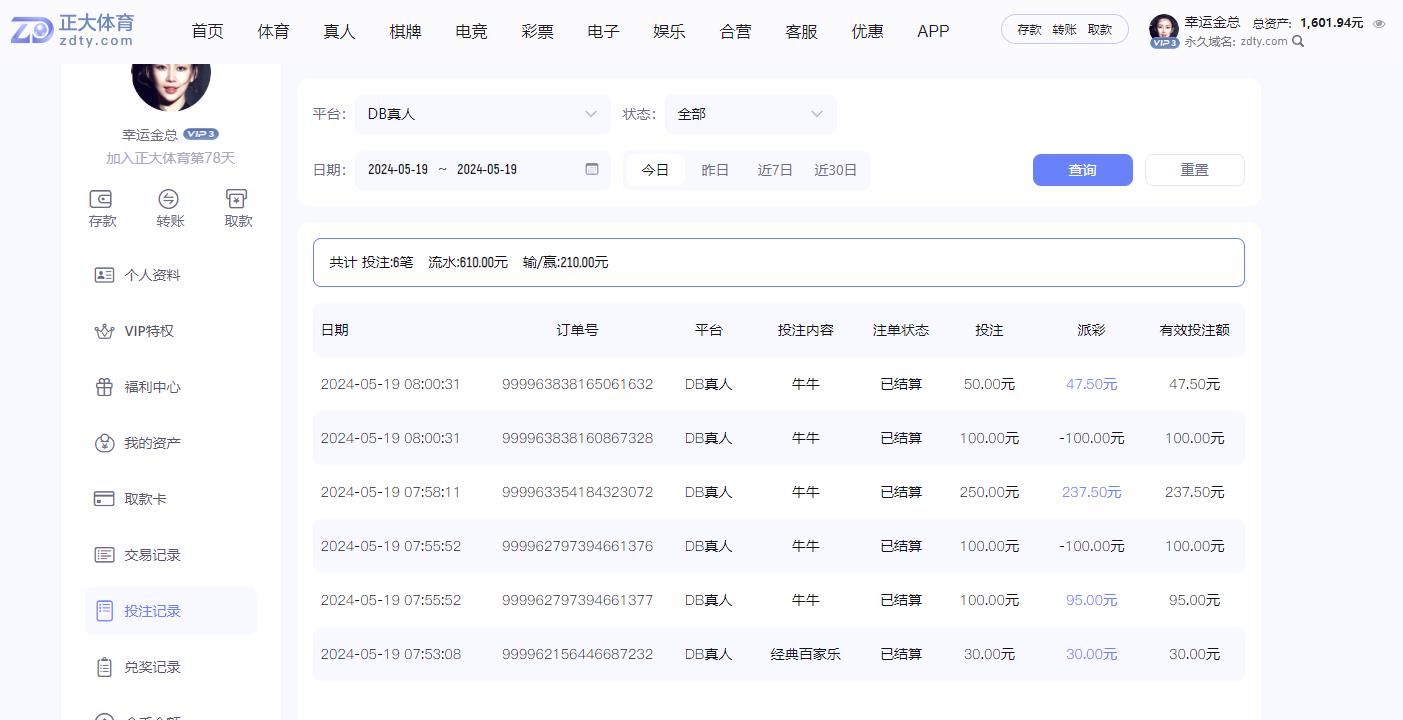Select the 近30日 date range option
1403x720 pixels.
coord(835,170)
